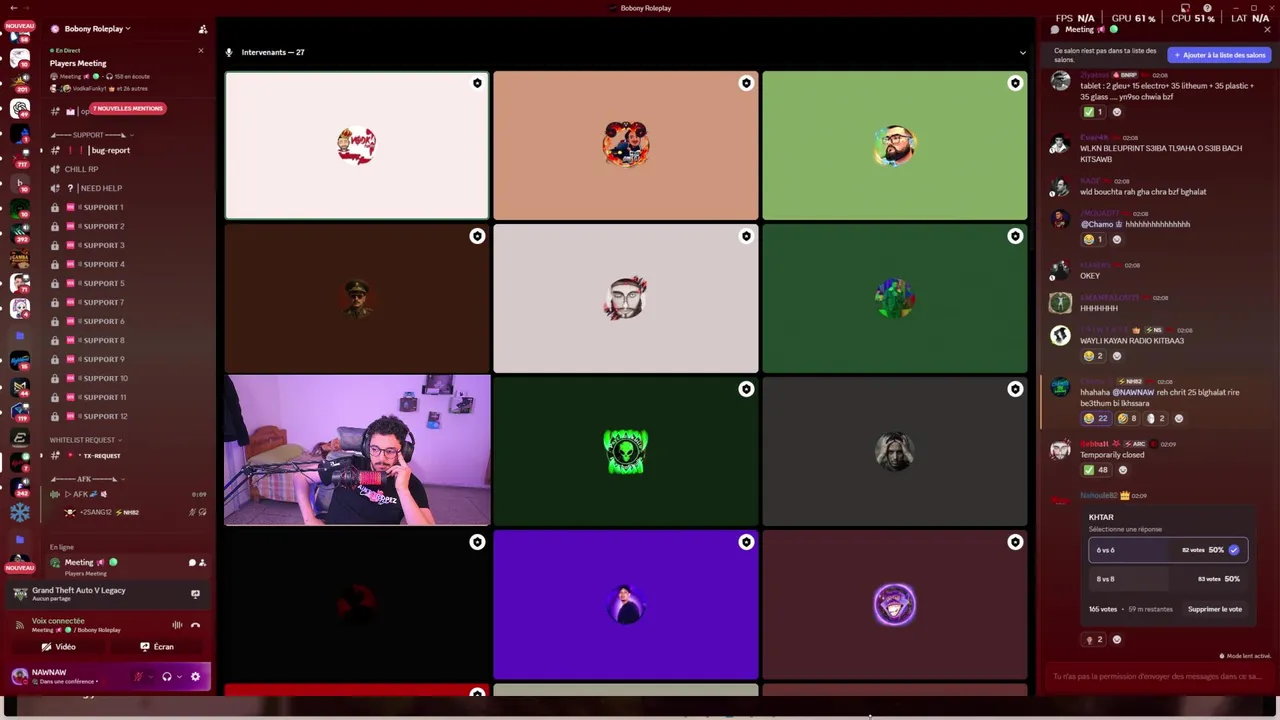This screenshot has width=1280, height=720.
Task: Click the microphone icon next to Intervenants
Action: click(229, 52)
